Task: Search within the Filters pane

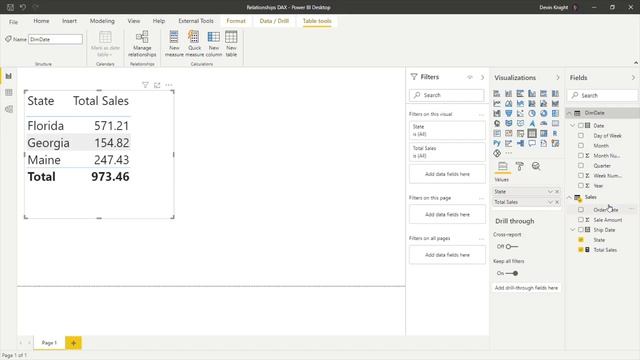Action: tap(447, 95)
